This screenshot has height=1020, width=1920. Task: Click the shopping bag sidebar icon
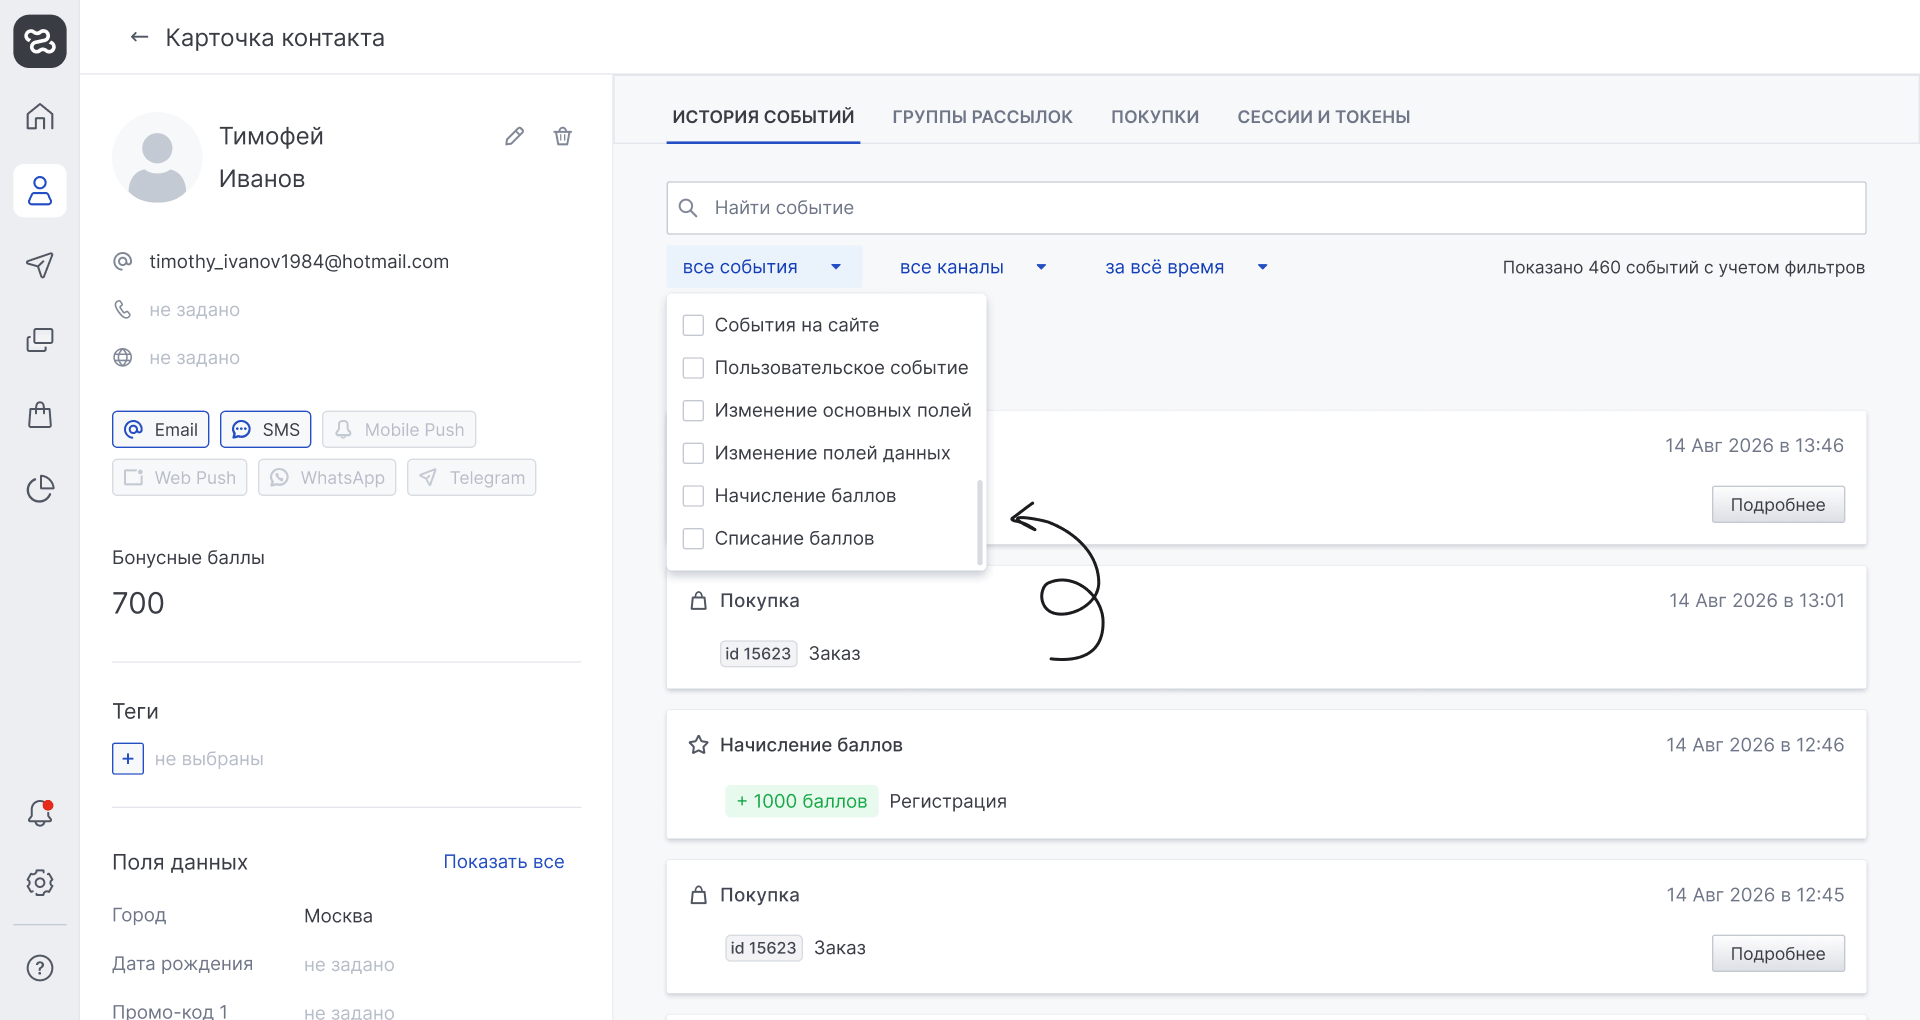pos(40,414)
